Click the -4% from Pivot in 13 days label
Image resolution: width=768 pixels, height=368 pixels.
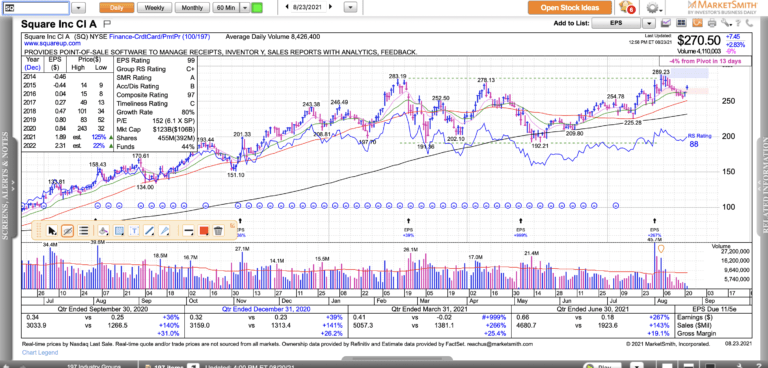pyautogui.click(x=706, y=61)
